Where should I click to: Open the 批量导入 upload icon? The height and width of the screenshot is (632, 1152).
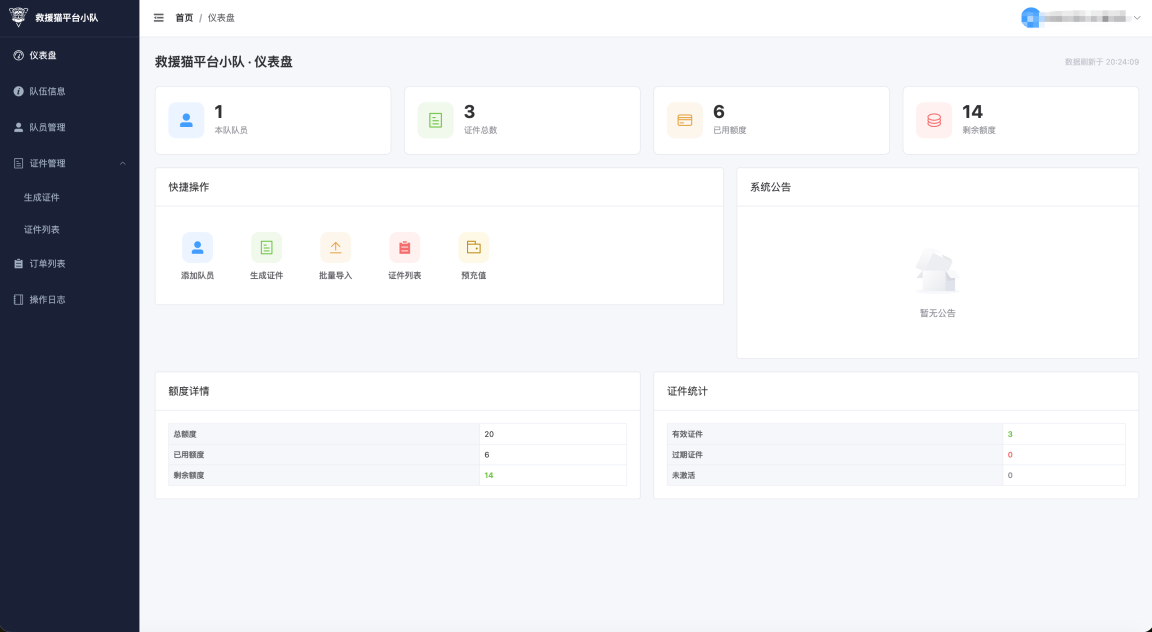point(335,247)
